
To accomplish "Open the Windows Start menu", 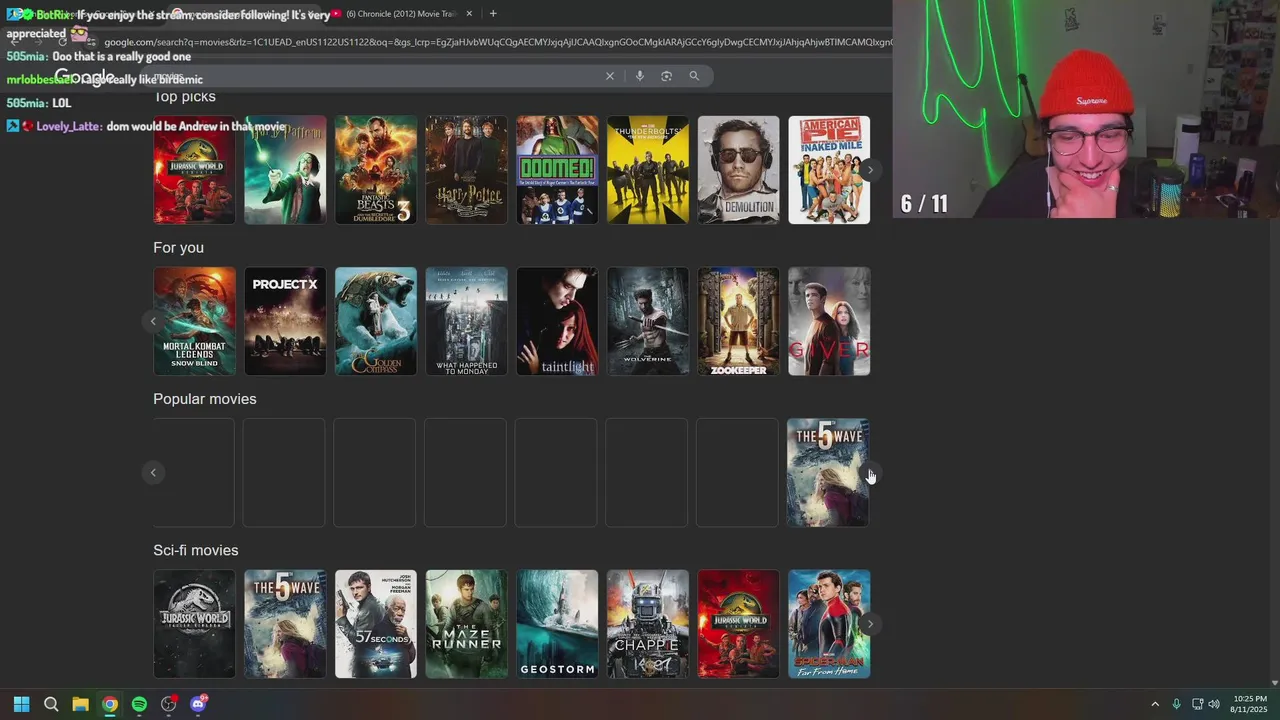I will 21,704.
